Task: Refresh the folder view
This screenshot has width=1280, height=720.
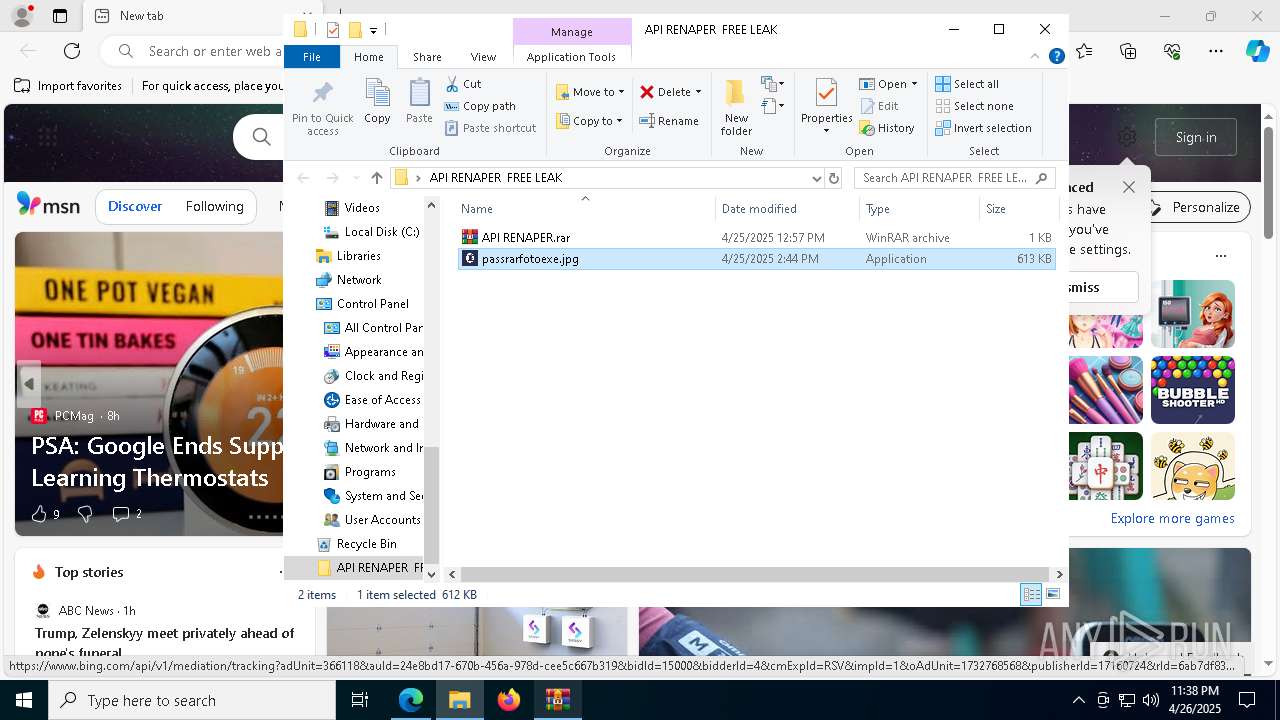Action: (834, 178)
